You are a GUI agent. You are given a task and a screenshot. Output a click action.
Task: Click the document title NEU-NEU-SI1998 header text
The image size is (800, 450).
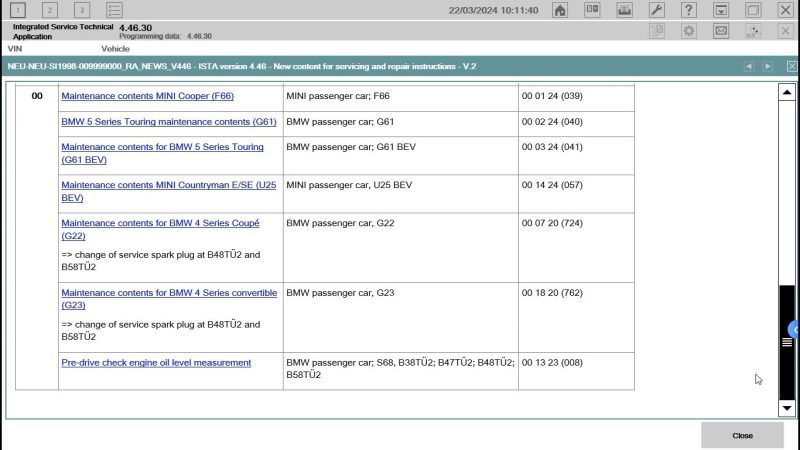click(242, 66)
